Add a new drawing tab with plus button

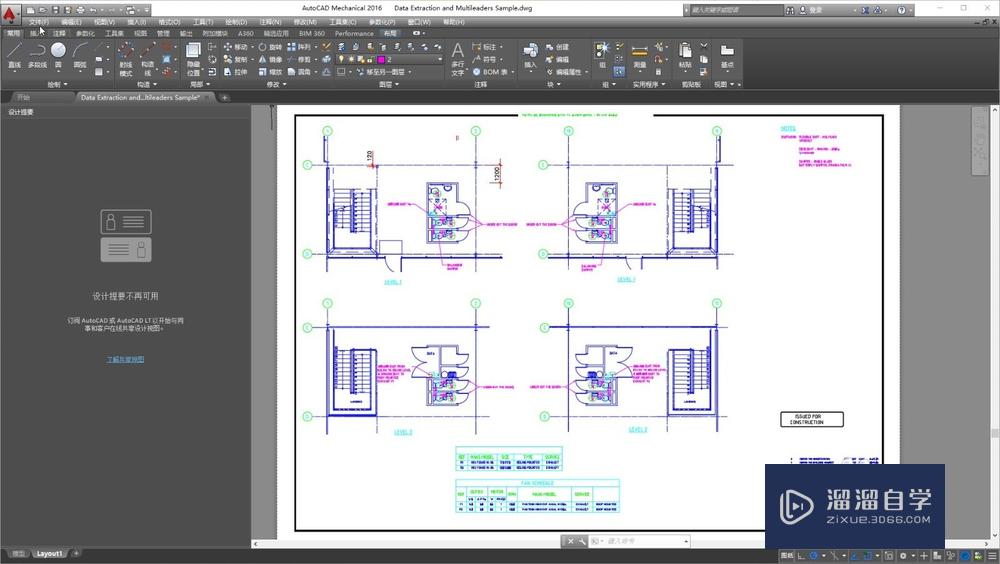[x=224, y=98]
